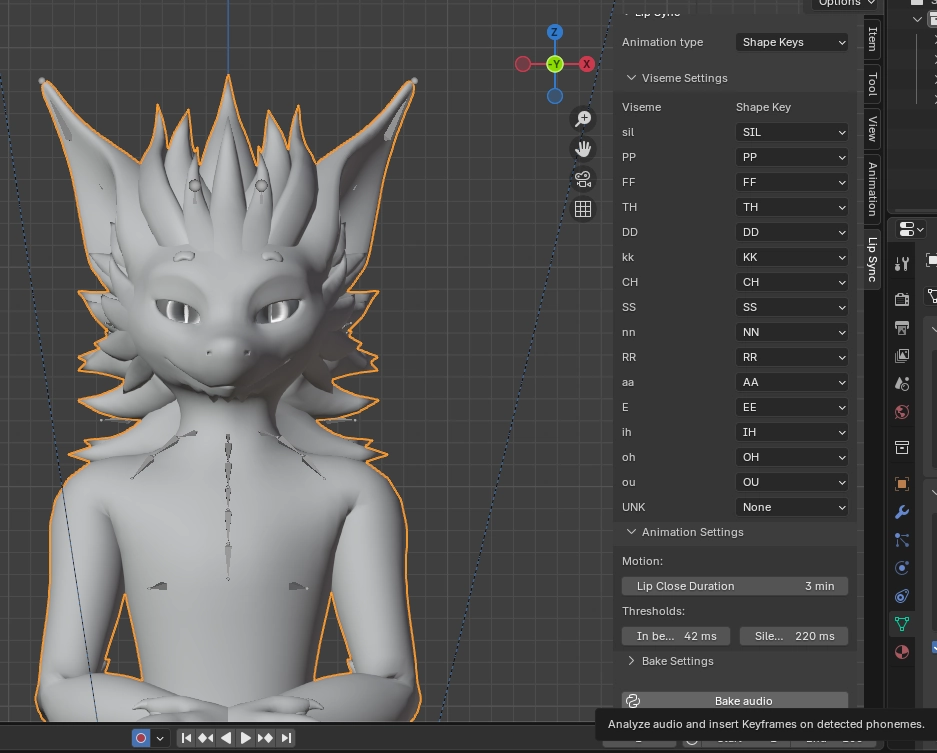Open the Modifiers wrench properties tab
Image resolution: width=937 pixels, height=753 pixels.
pyautogui.click(x=902, y=513)
